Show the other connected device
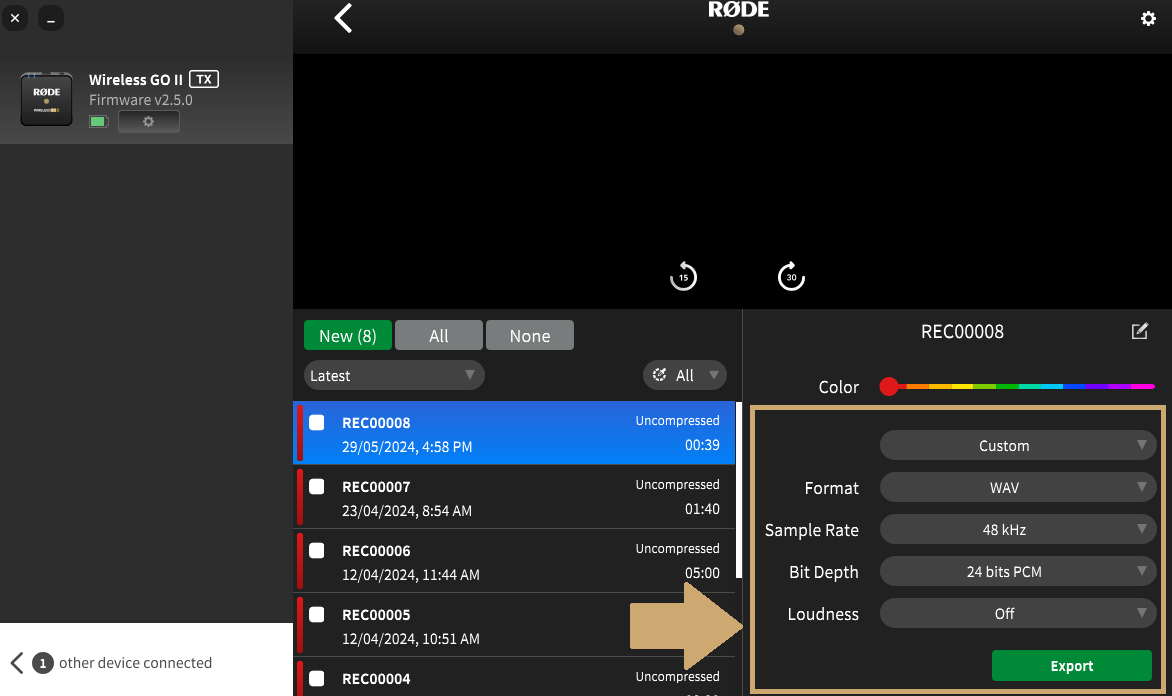 pos(113,662)
